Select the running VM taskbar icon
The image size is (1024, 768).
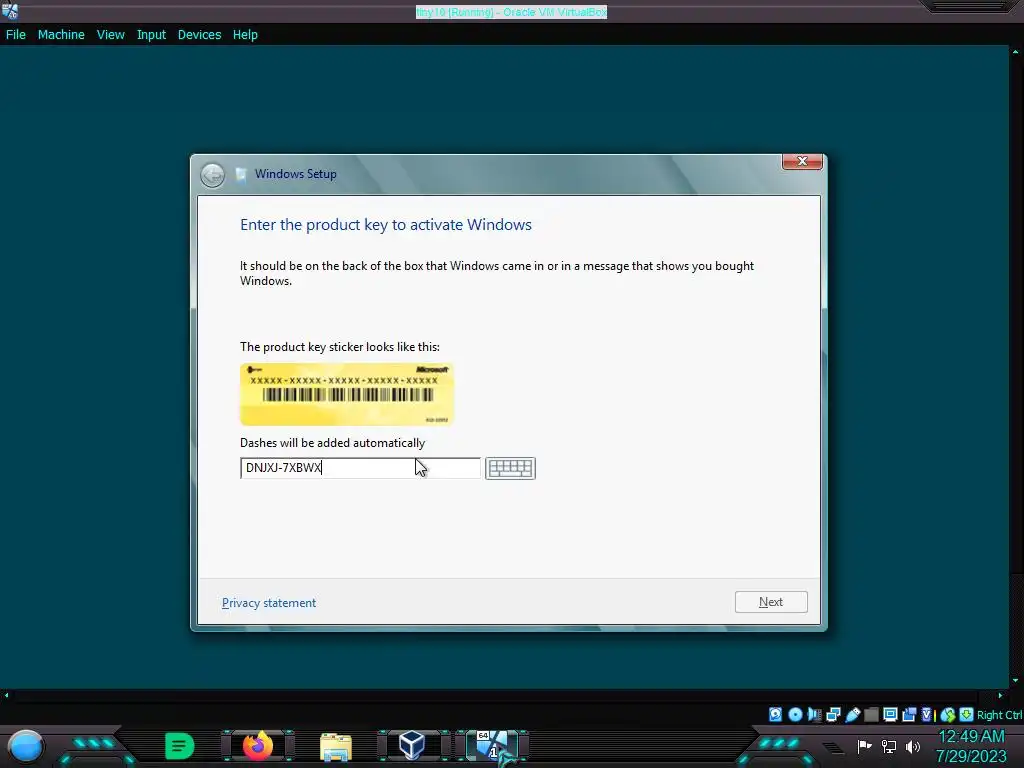pyautogui.click(x=491, y=746)
